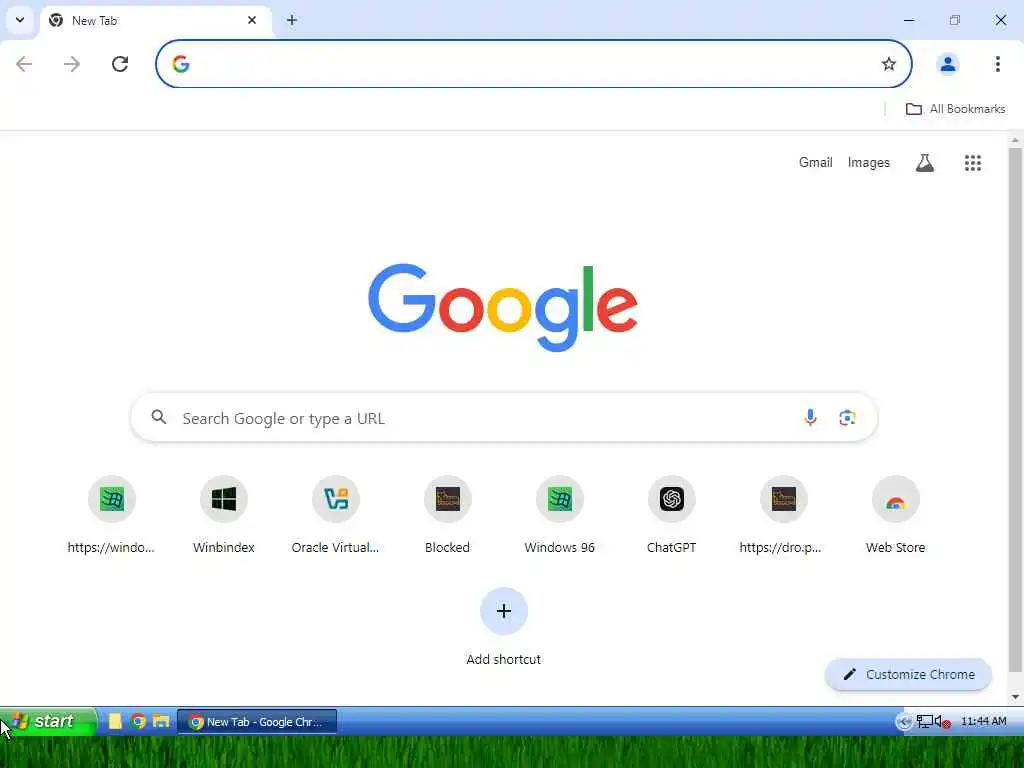Open the Oracle Virtual... shortcut
This screenshot has width=1024, height=768.
[336, 515]
